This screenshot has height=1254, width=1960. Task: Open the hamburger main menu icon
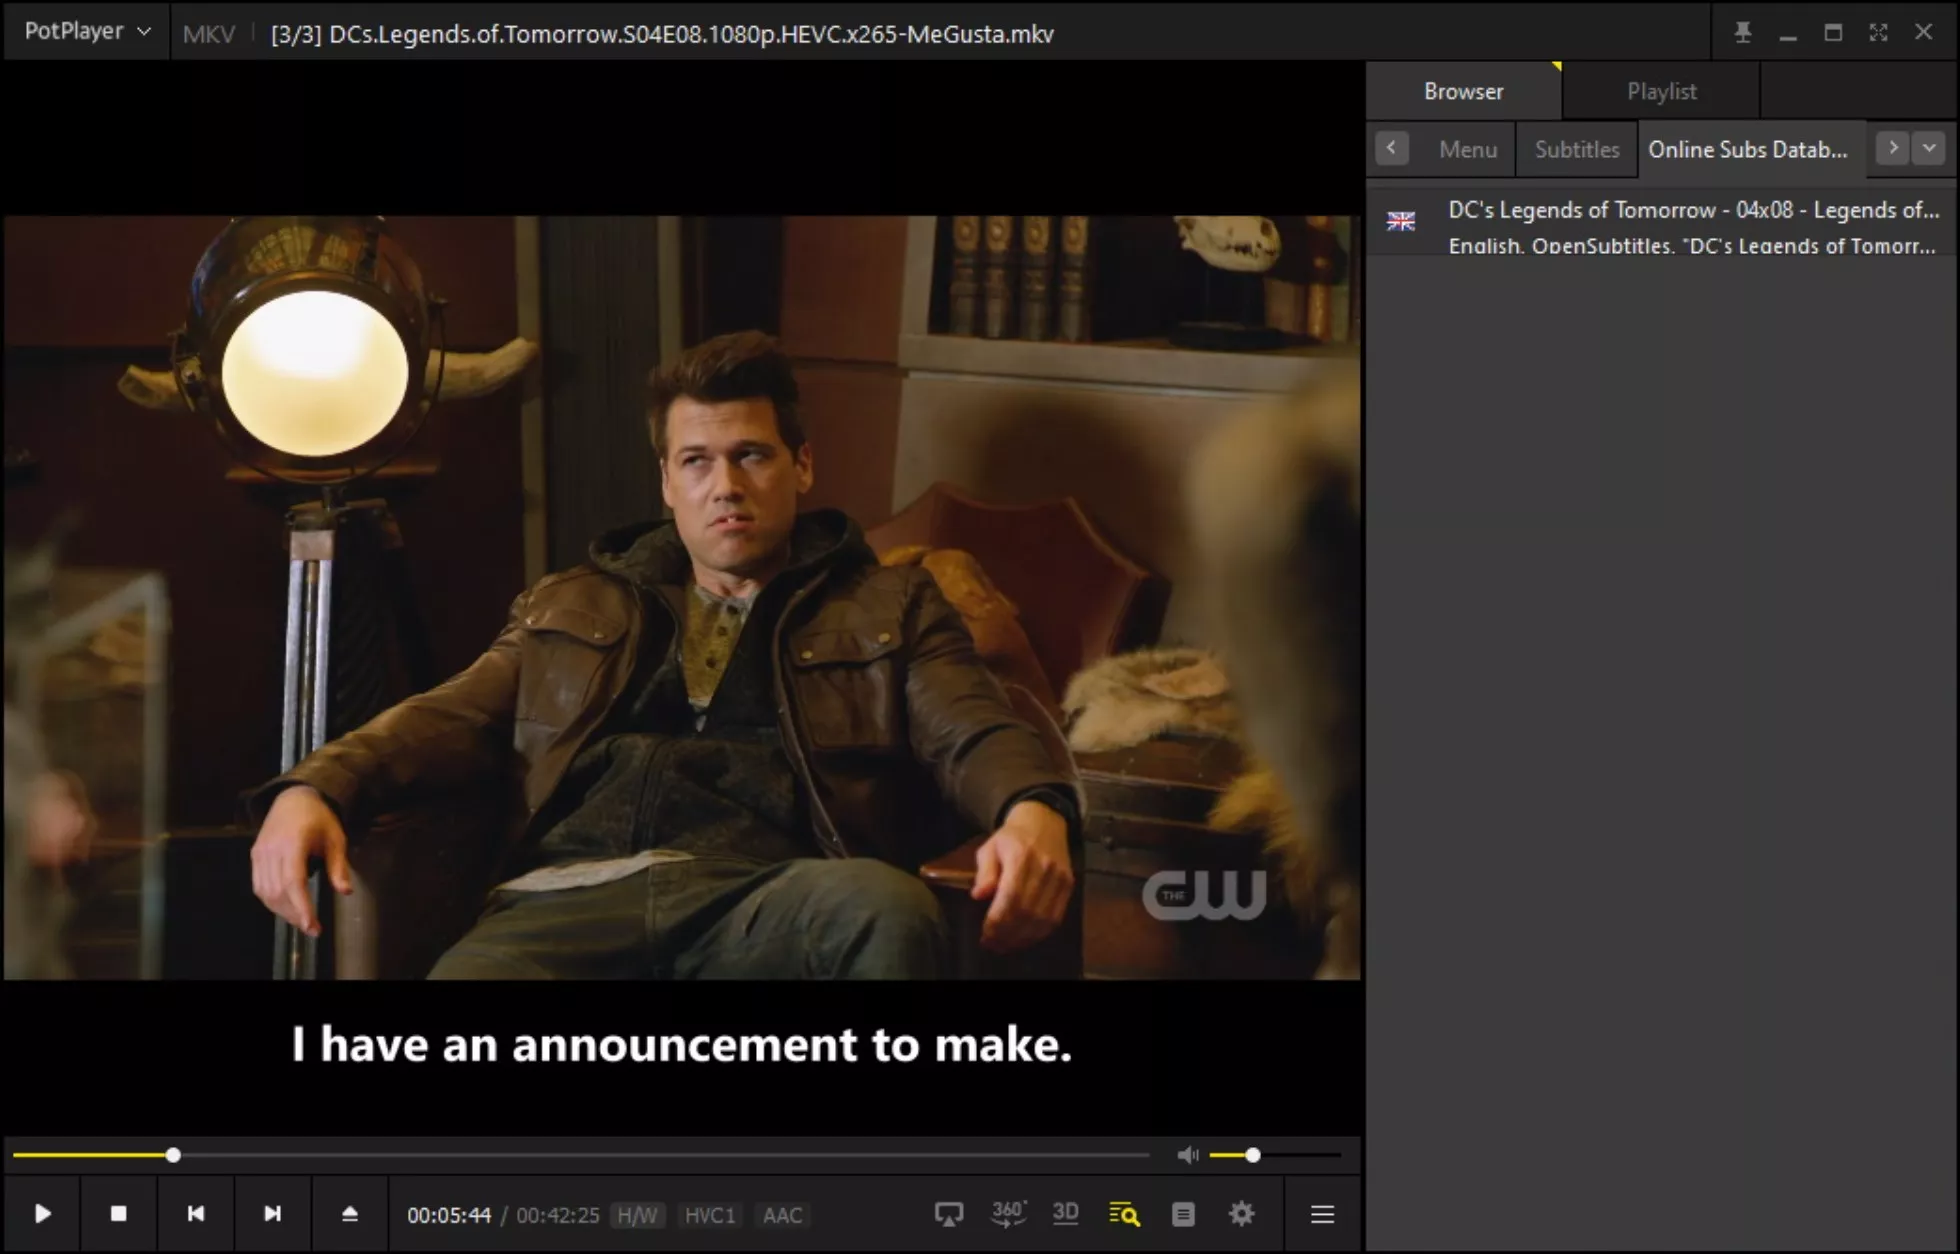click(1322, 1214)
